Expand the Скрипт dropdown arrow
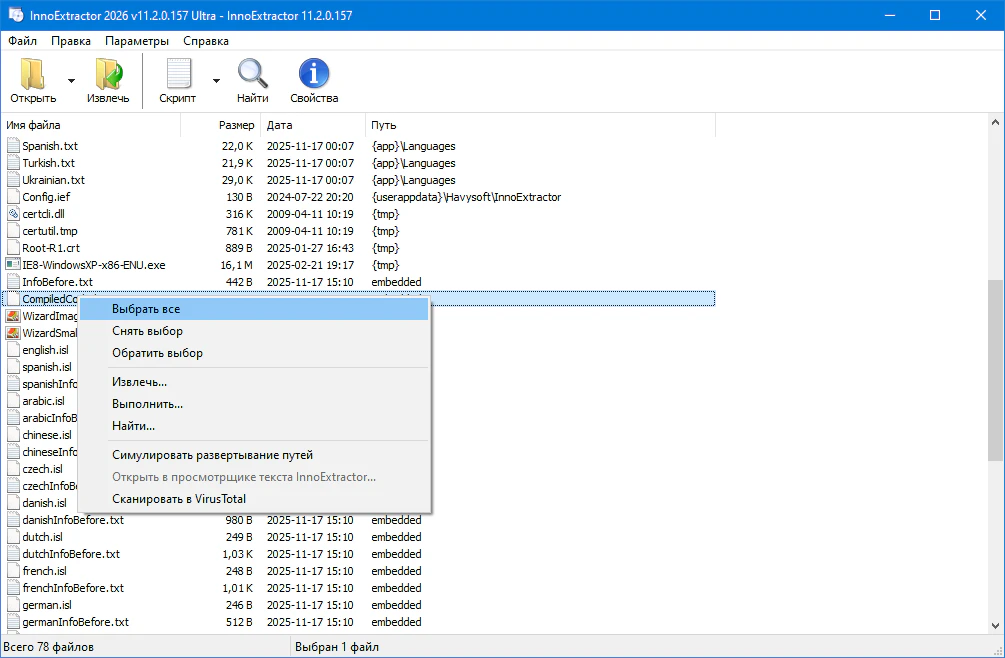 pyautogui.click(x=216, y=81)
